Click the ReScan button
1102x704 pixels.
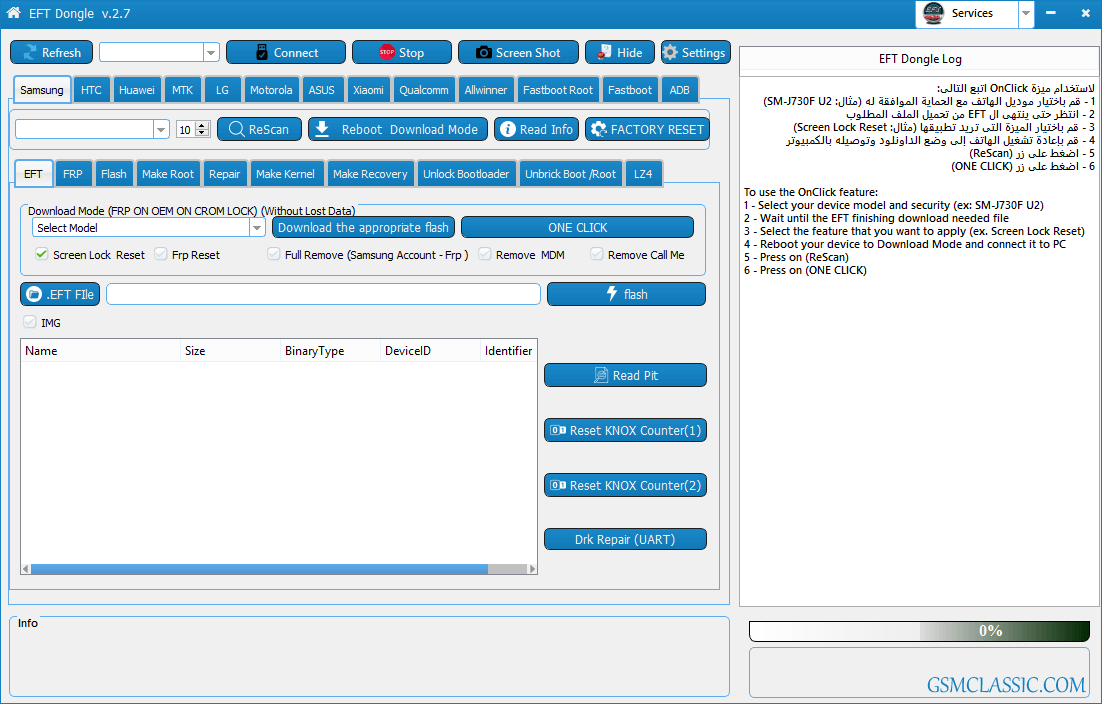[x=259, y=129]
